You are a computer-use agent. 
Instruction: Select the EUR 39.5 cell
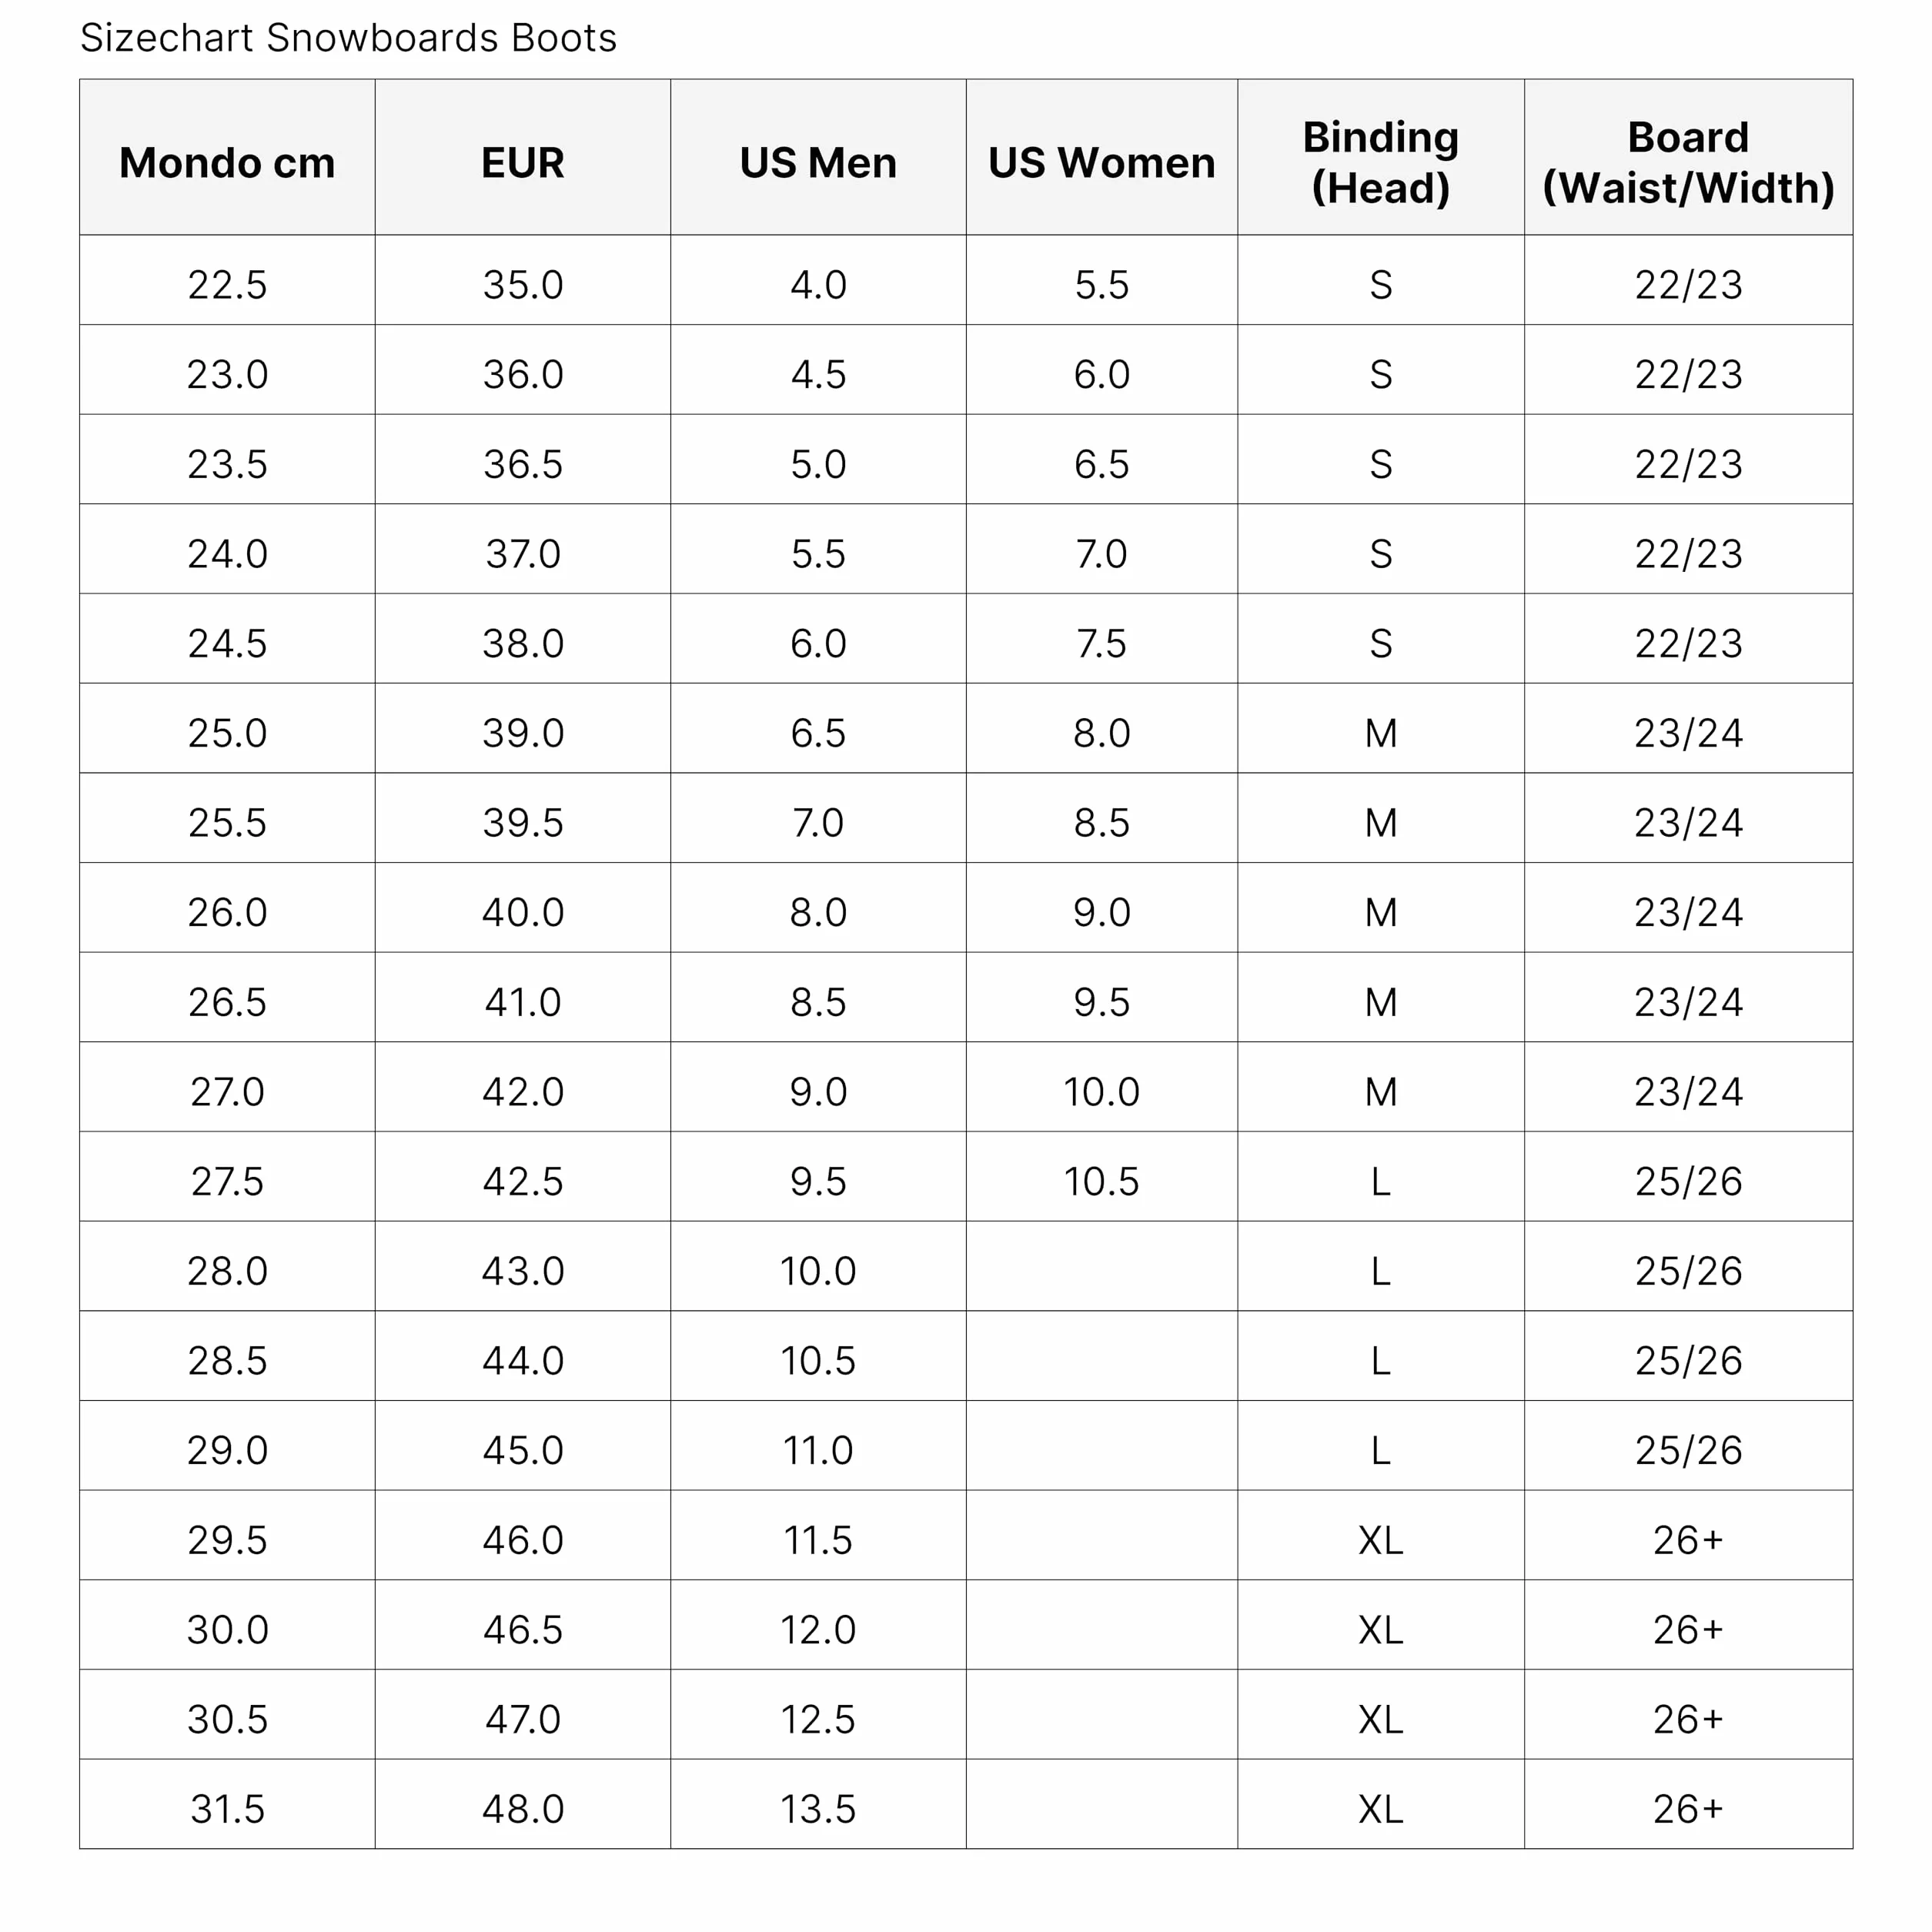(x=522, y=823)
